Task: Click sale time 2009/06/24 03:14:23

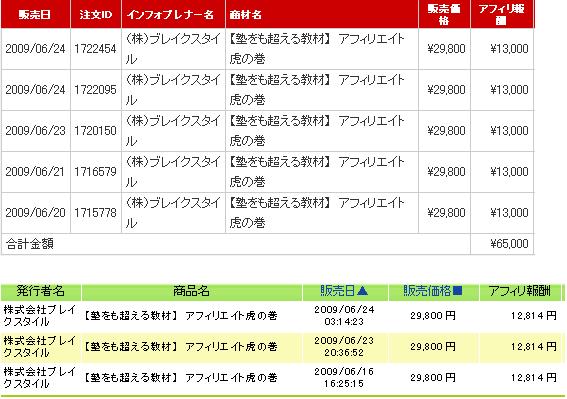Action: [344, 315]
